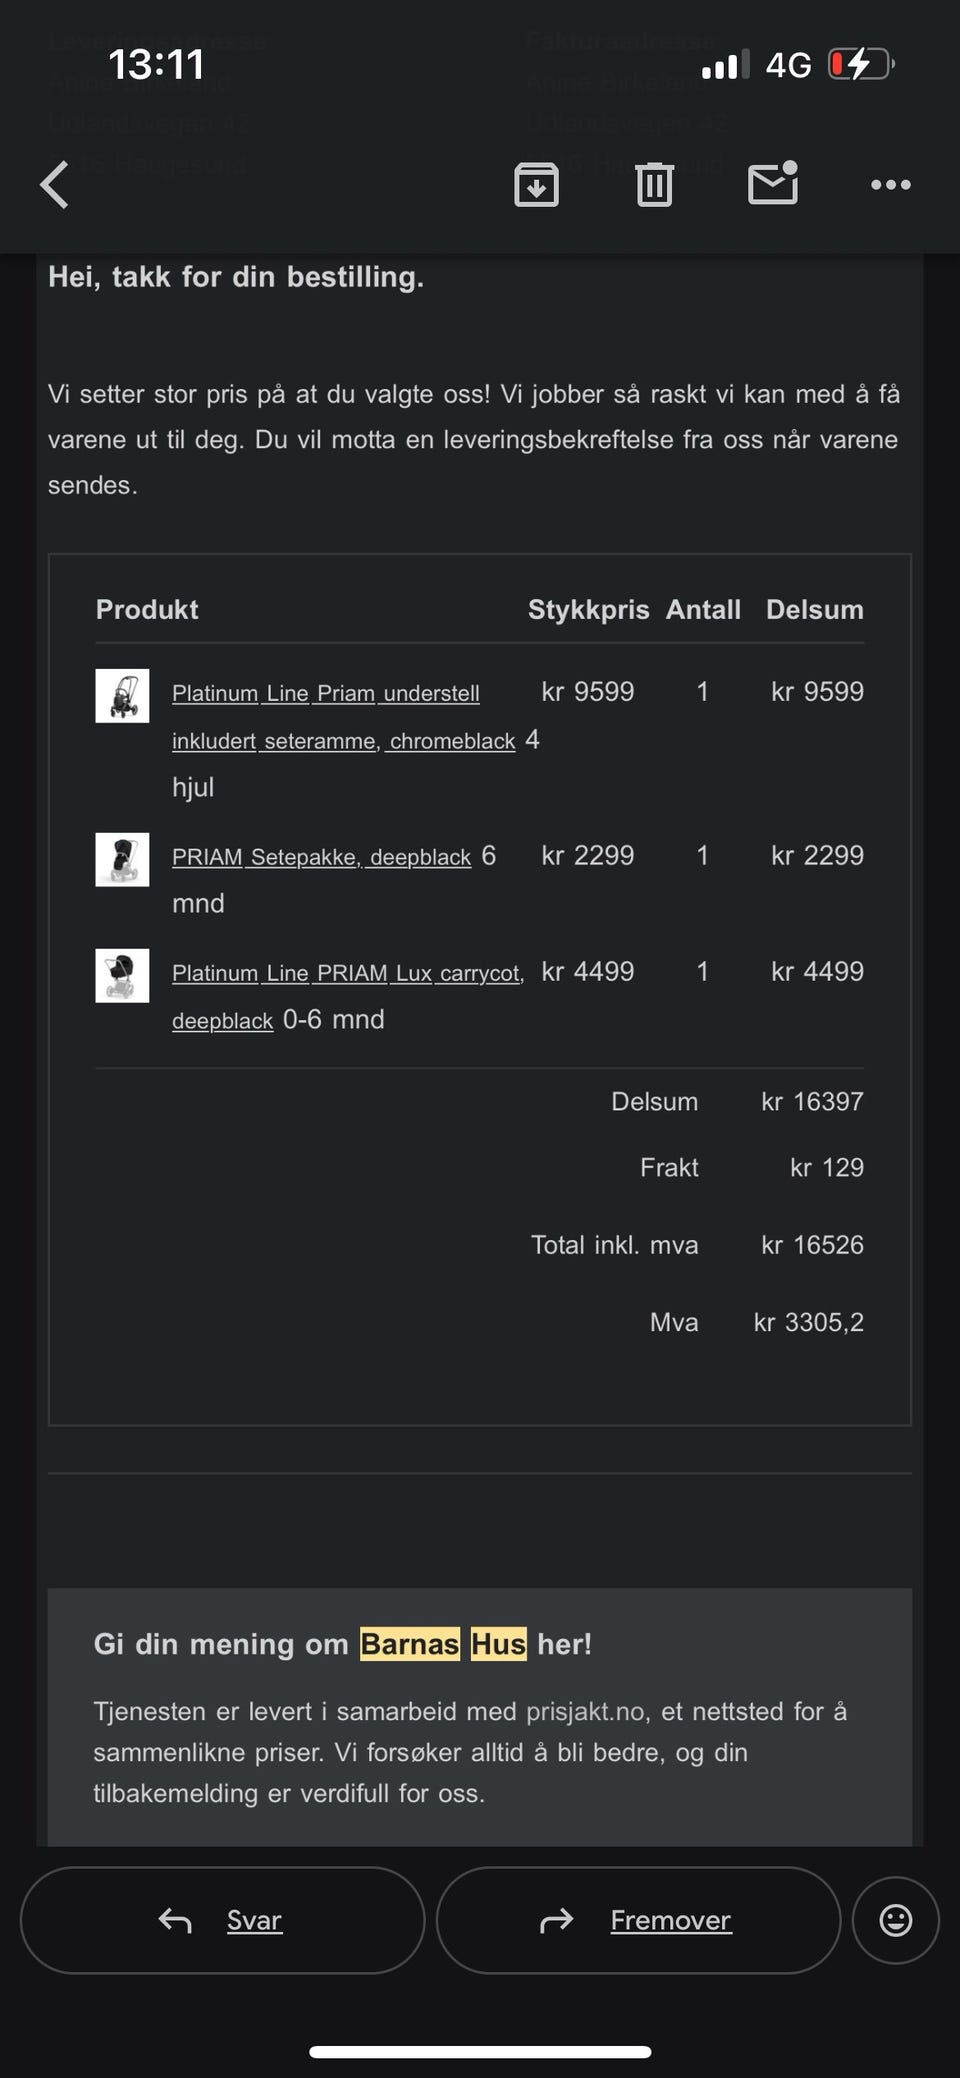Tap the PRIAM Setepakke seat pack thumbnail
Viewport: 960px width, 2078px height.
point(122,860)
